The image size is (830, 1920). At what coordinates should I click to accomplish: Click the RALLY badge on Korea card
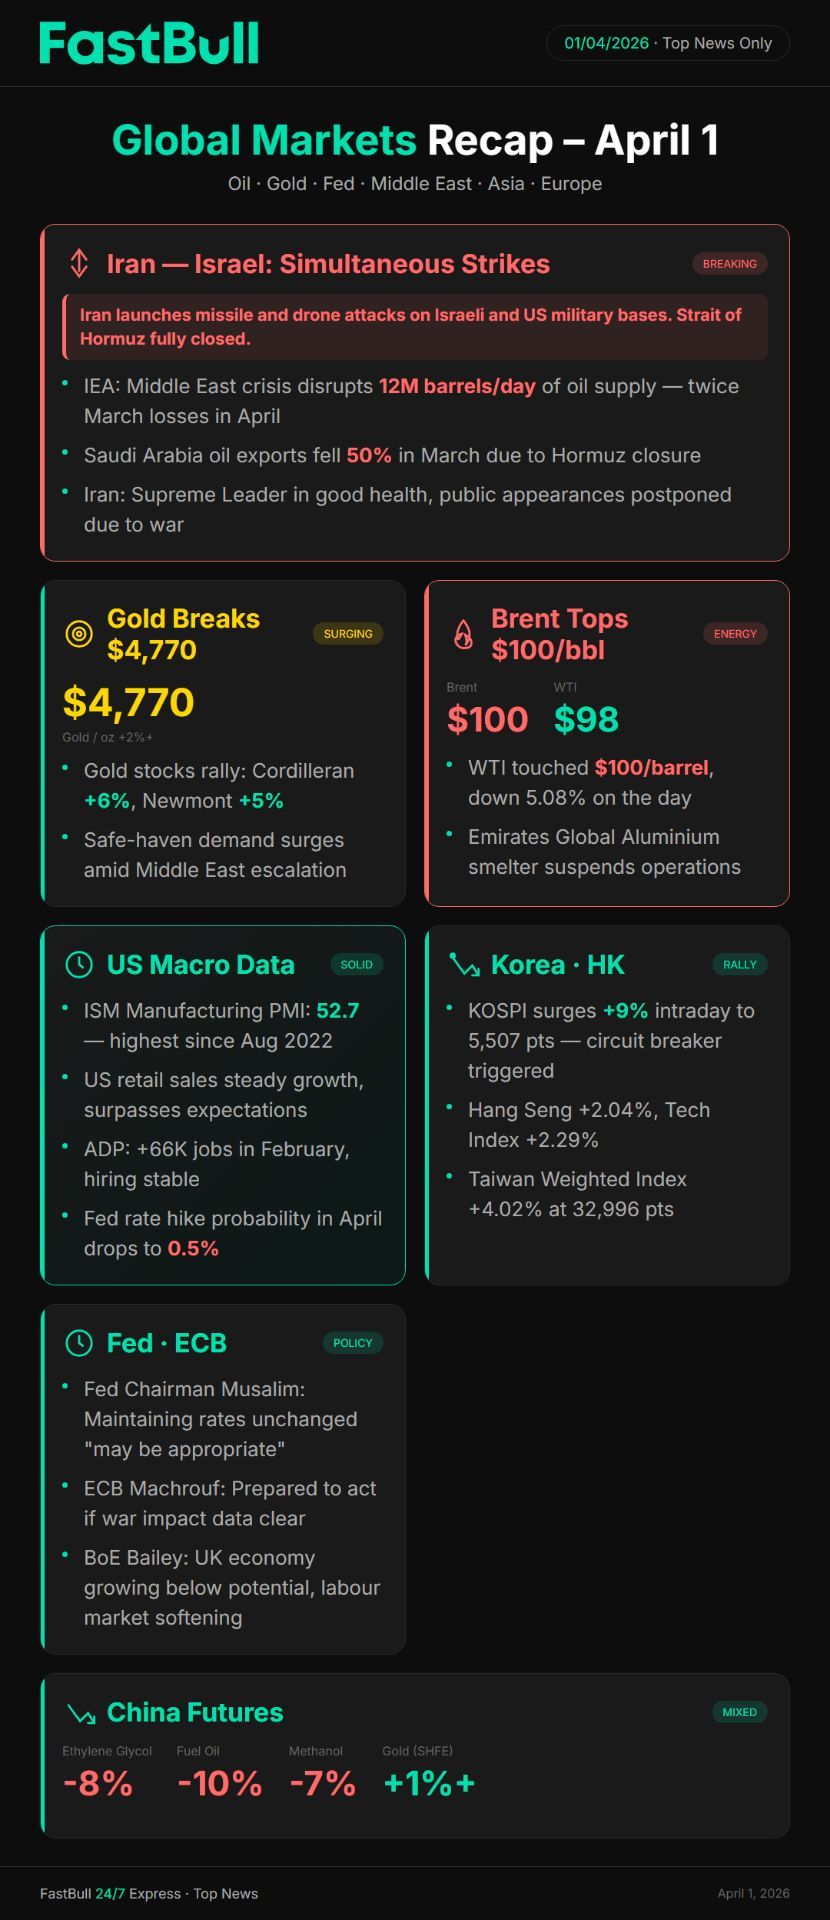click(740, 965)
